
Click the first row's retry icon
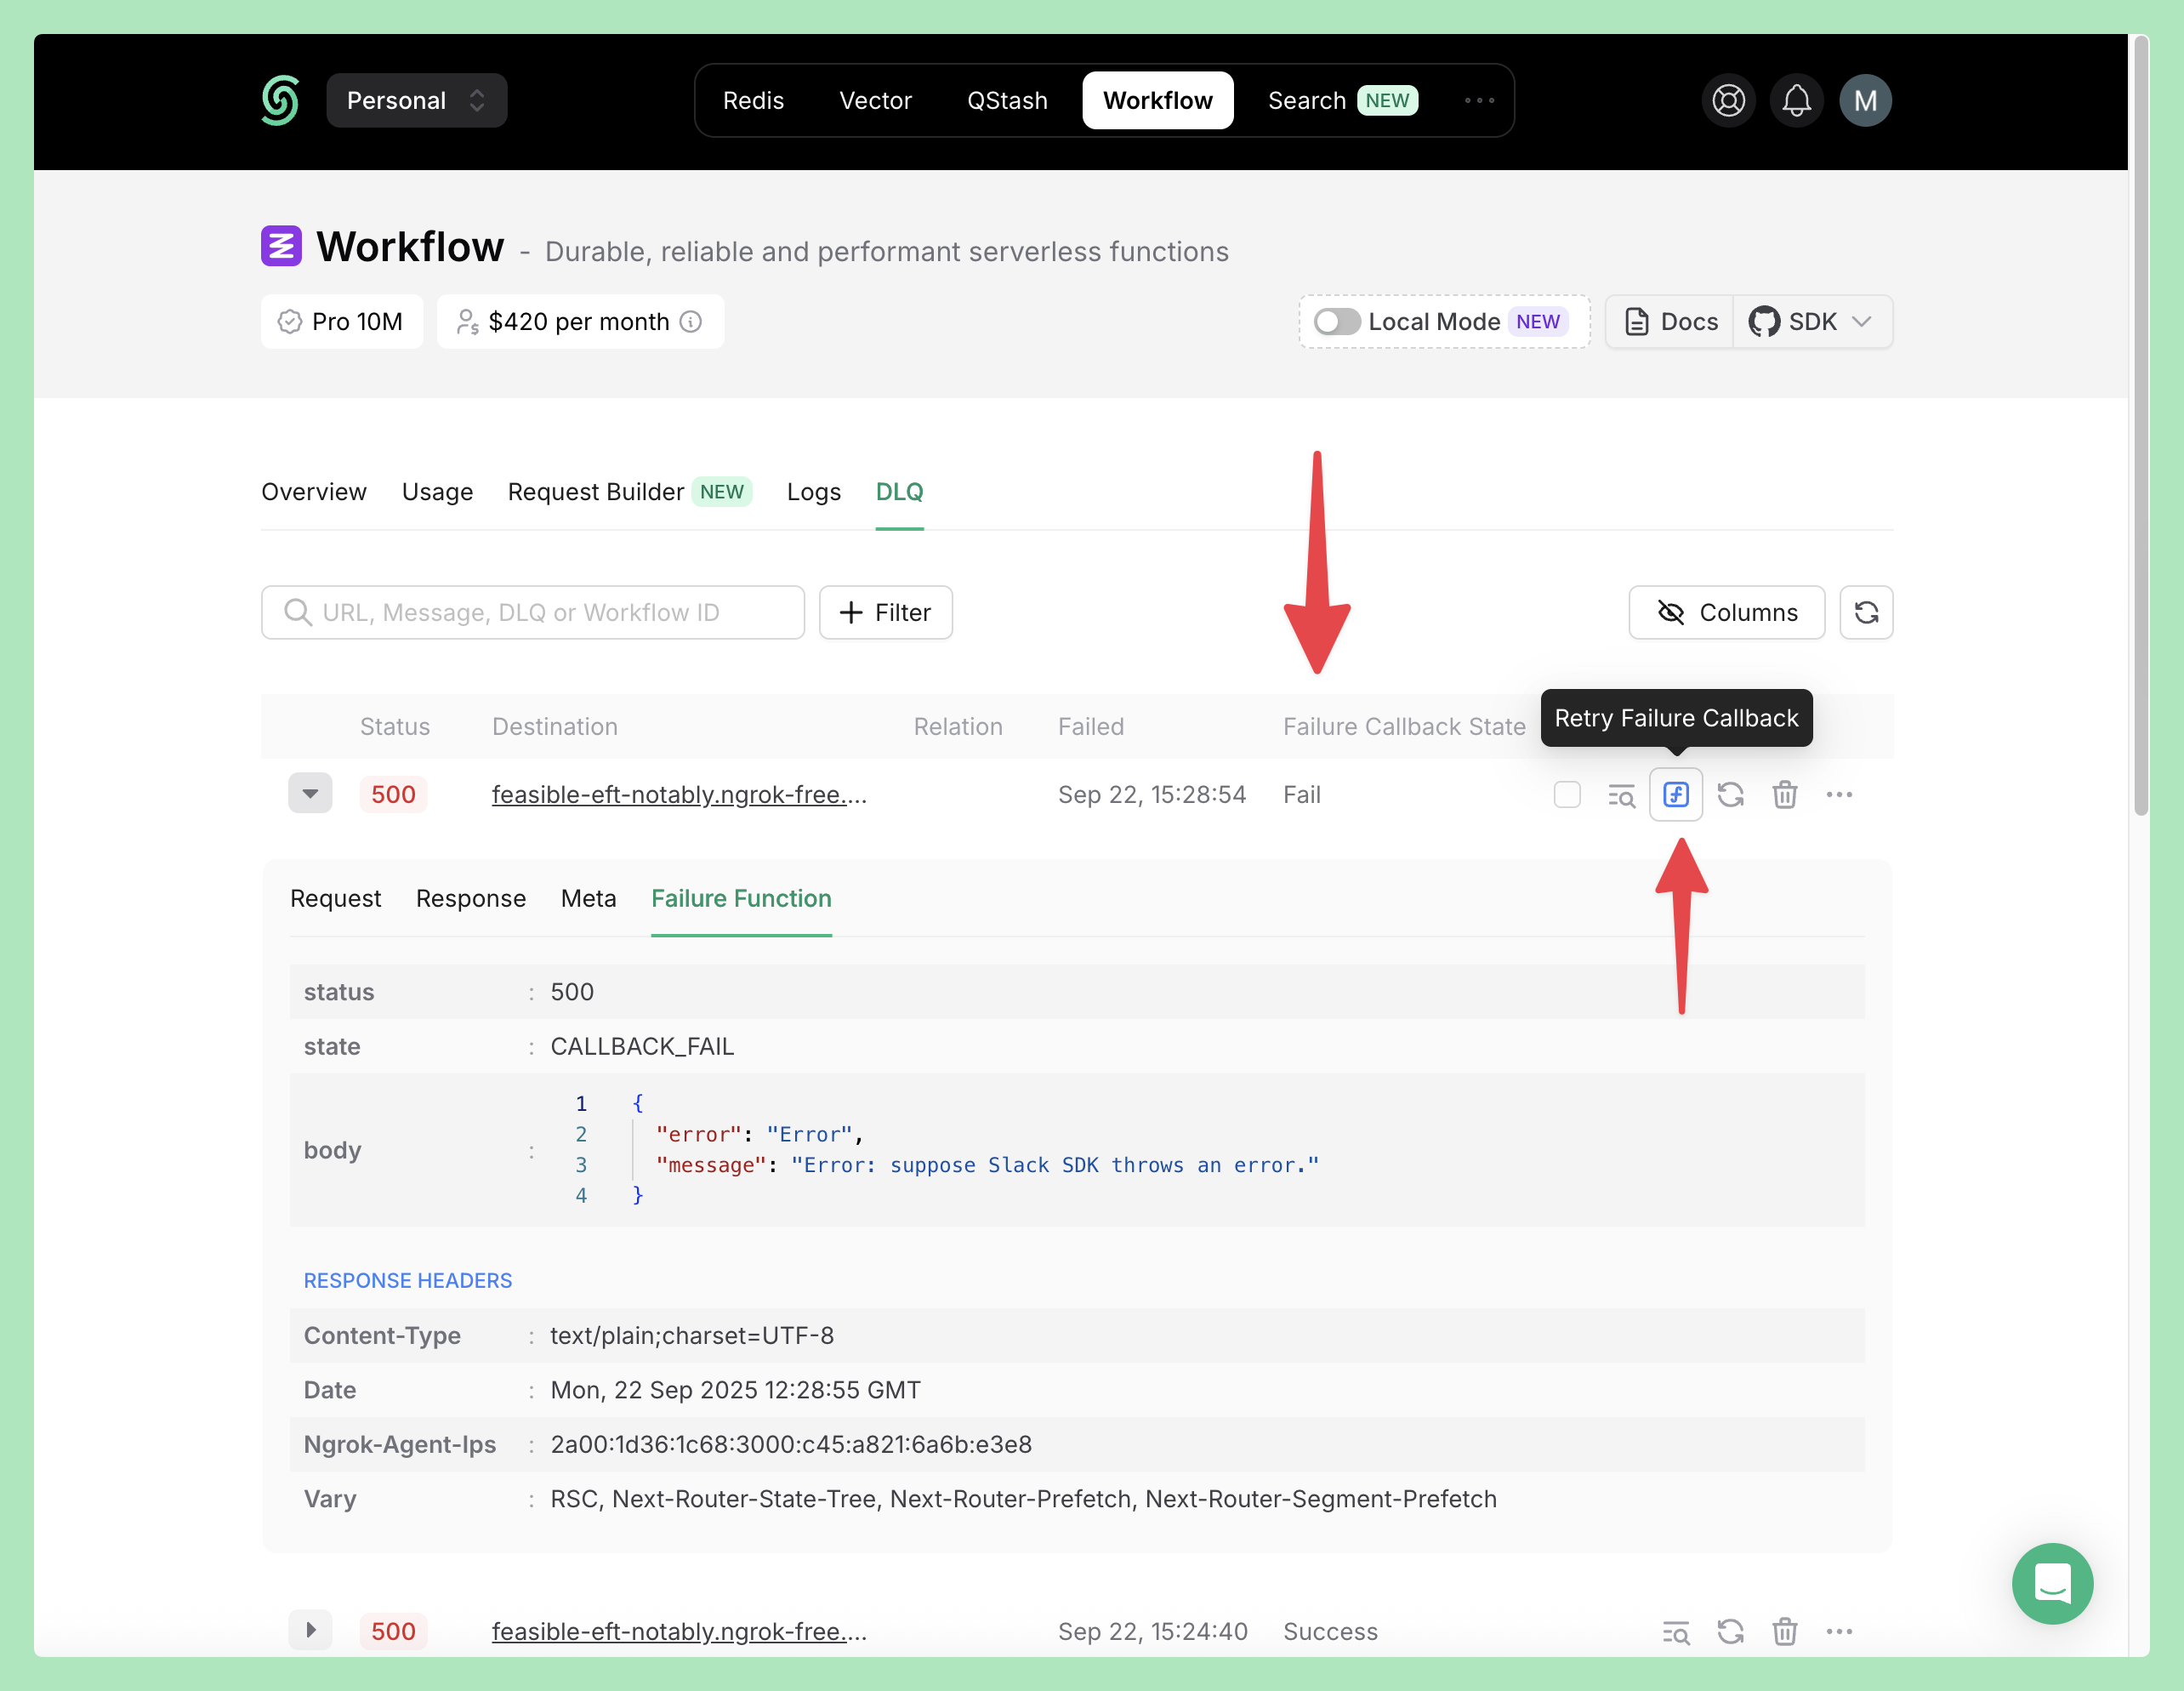pos(1730,795)
